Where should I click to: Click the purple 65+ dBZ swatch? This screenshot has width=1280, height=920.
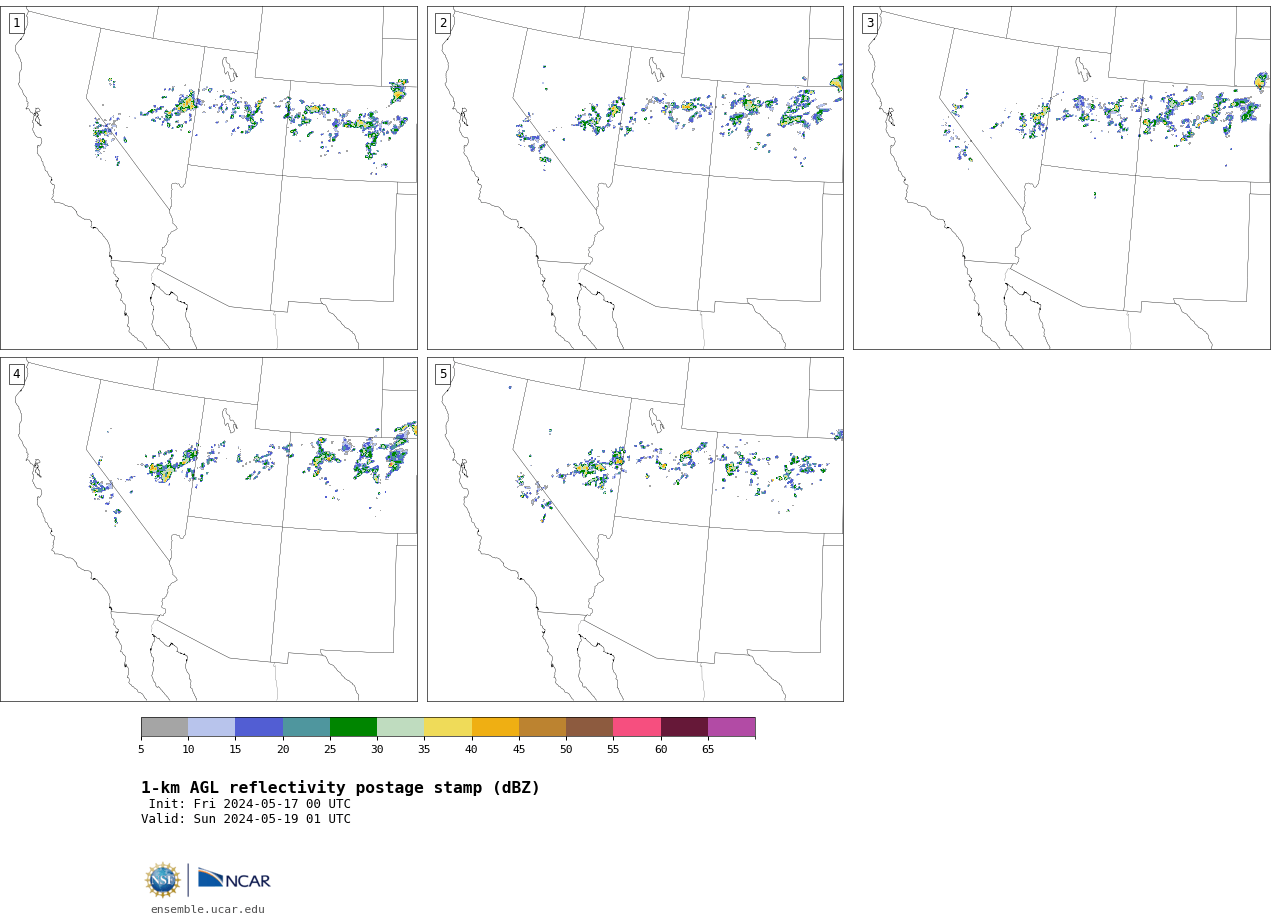point(731,727)
